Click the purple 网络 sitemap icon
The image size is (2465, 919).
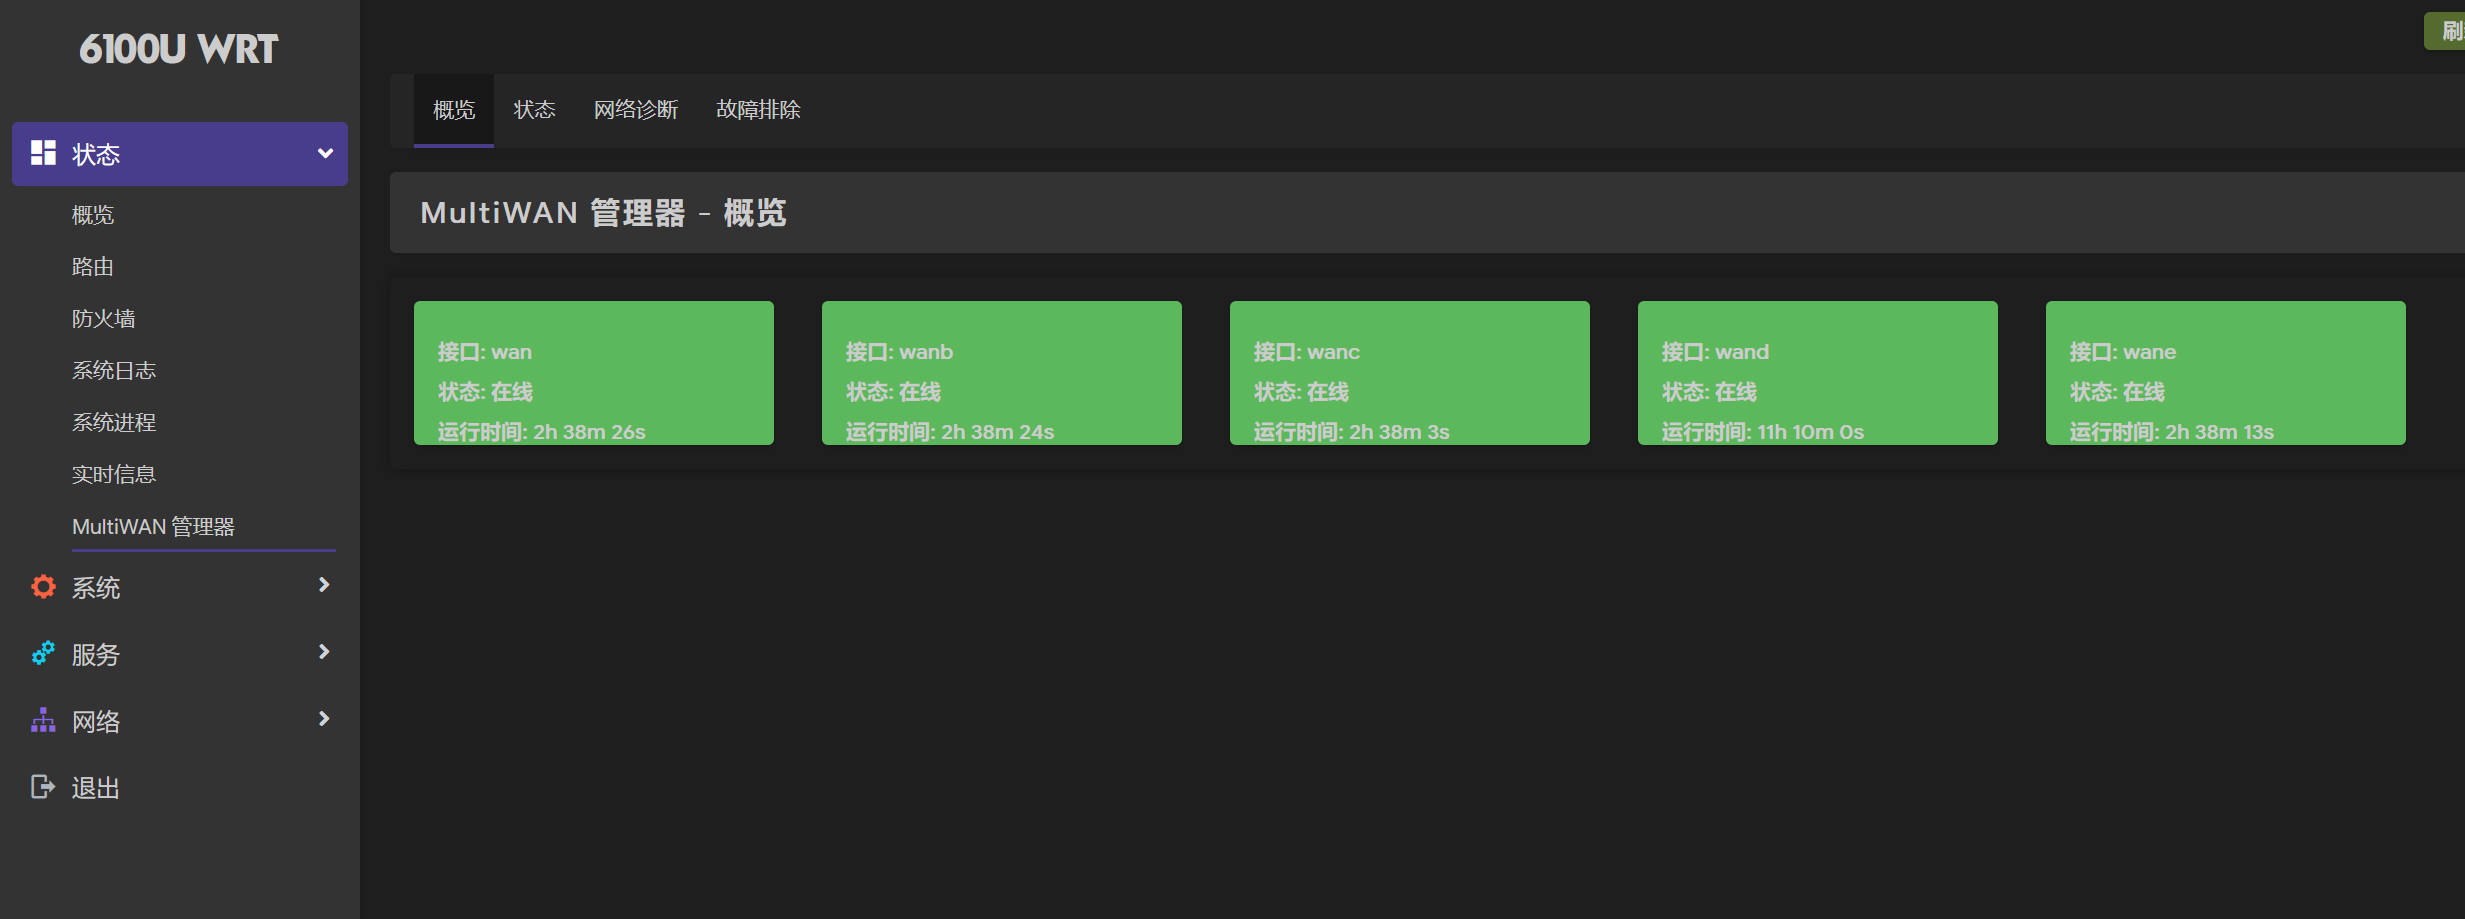(43, 721)
